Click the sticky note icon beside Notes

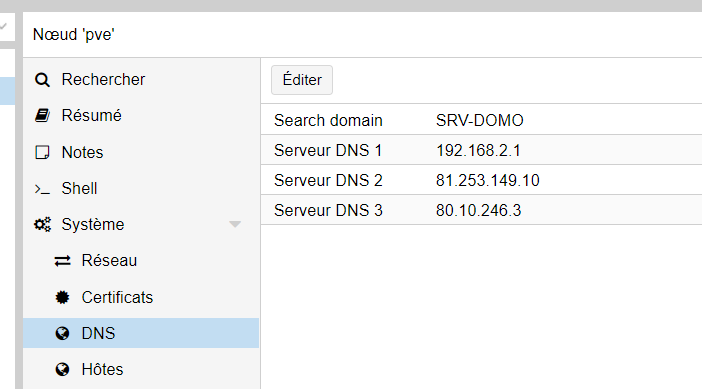(42, 152)
